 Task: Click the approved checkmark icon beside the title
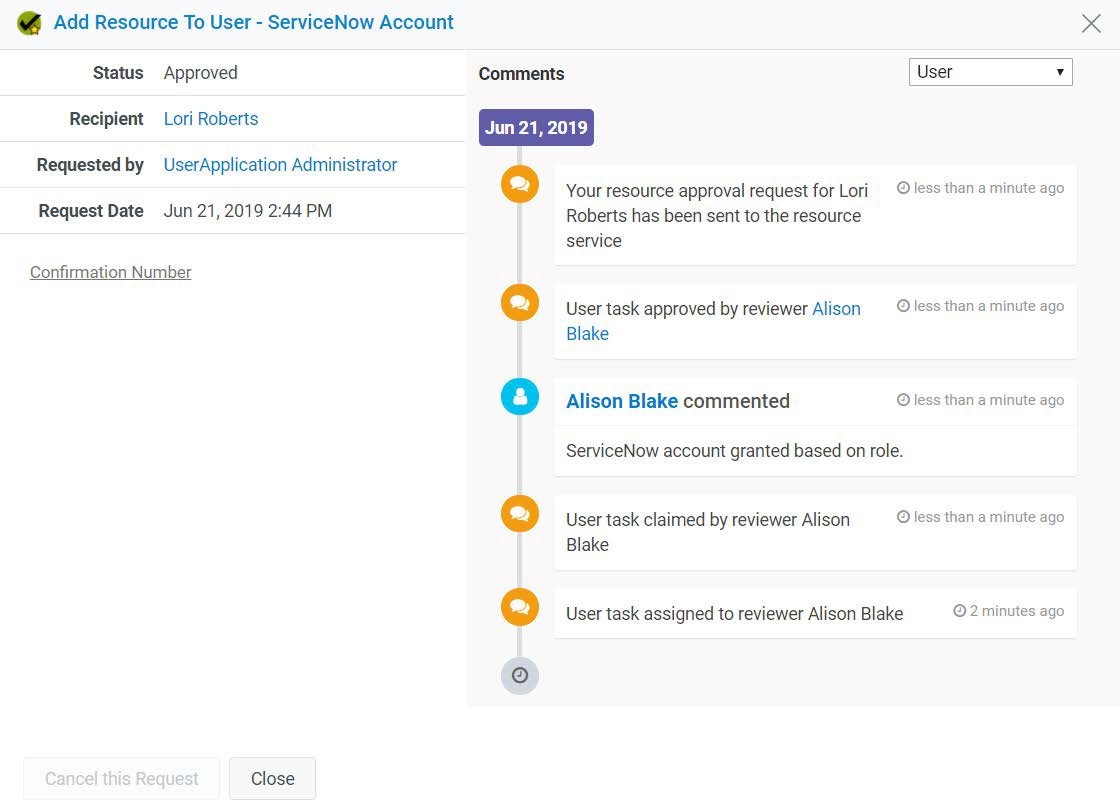coord(29,23)
